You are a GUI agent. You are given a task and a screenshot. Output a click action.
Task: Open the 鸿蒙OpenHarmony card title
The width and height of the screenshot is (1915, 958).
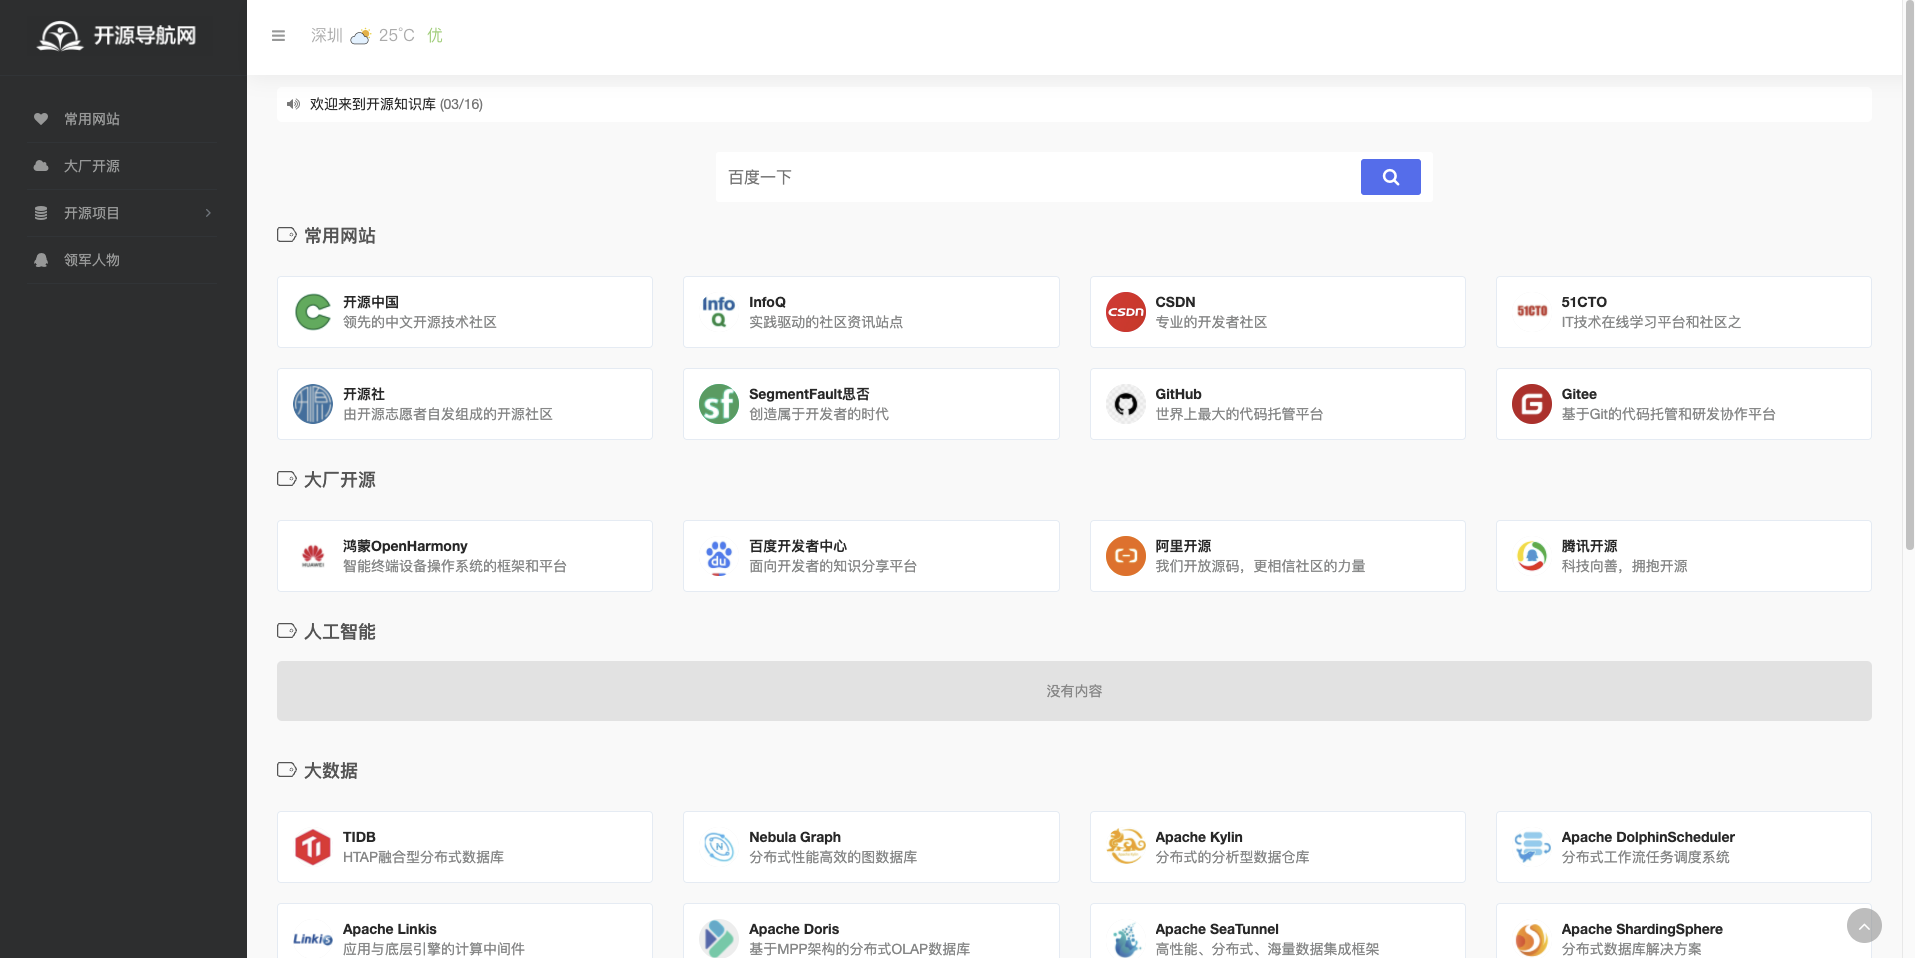405,546
